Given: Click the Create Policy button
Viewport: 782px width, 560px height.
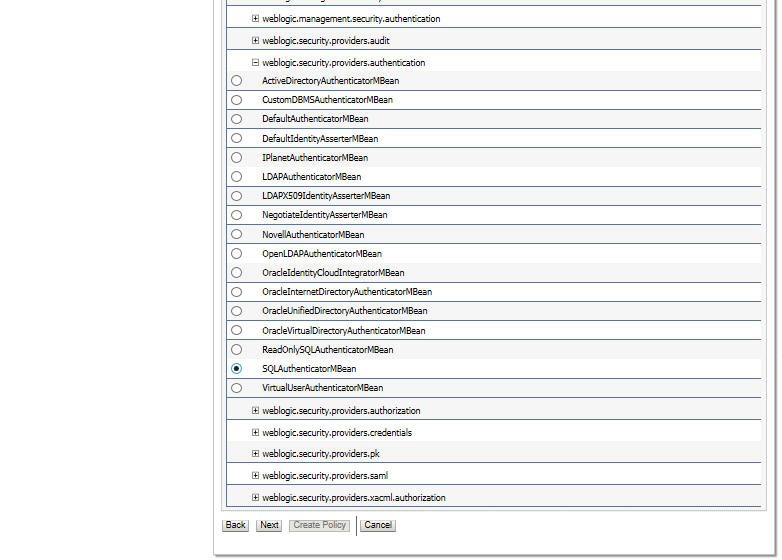Looking at the screenshot, I should pos(320,525).
